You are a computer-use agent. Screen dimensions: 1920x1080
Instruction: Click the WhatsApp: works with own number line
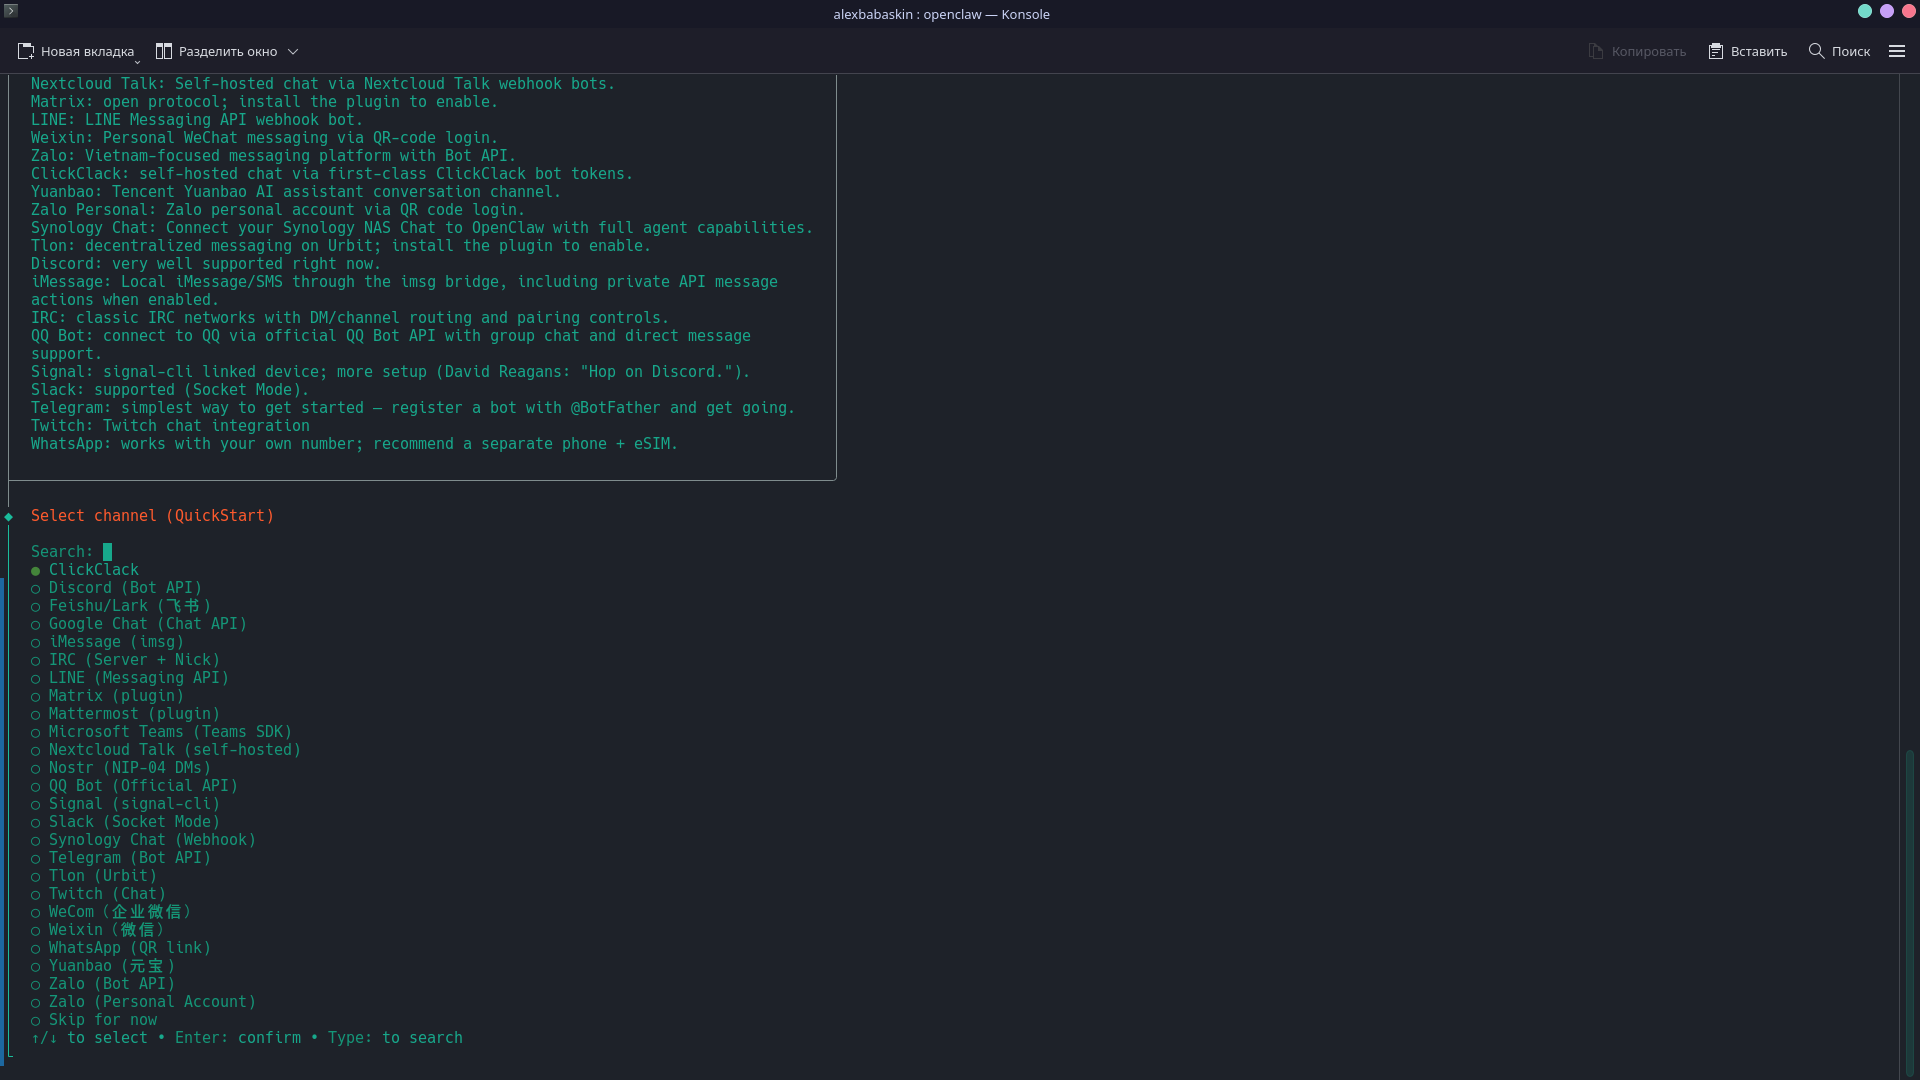(x=354, y=444)
